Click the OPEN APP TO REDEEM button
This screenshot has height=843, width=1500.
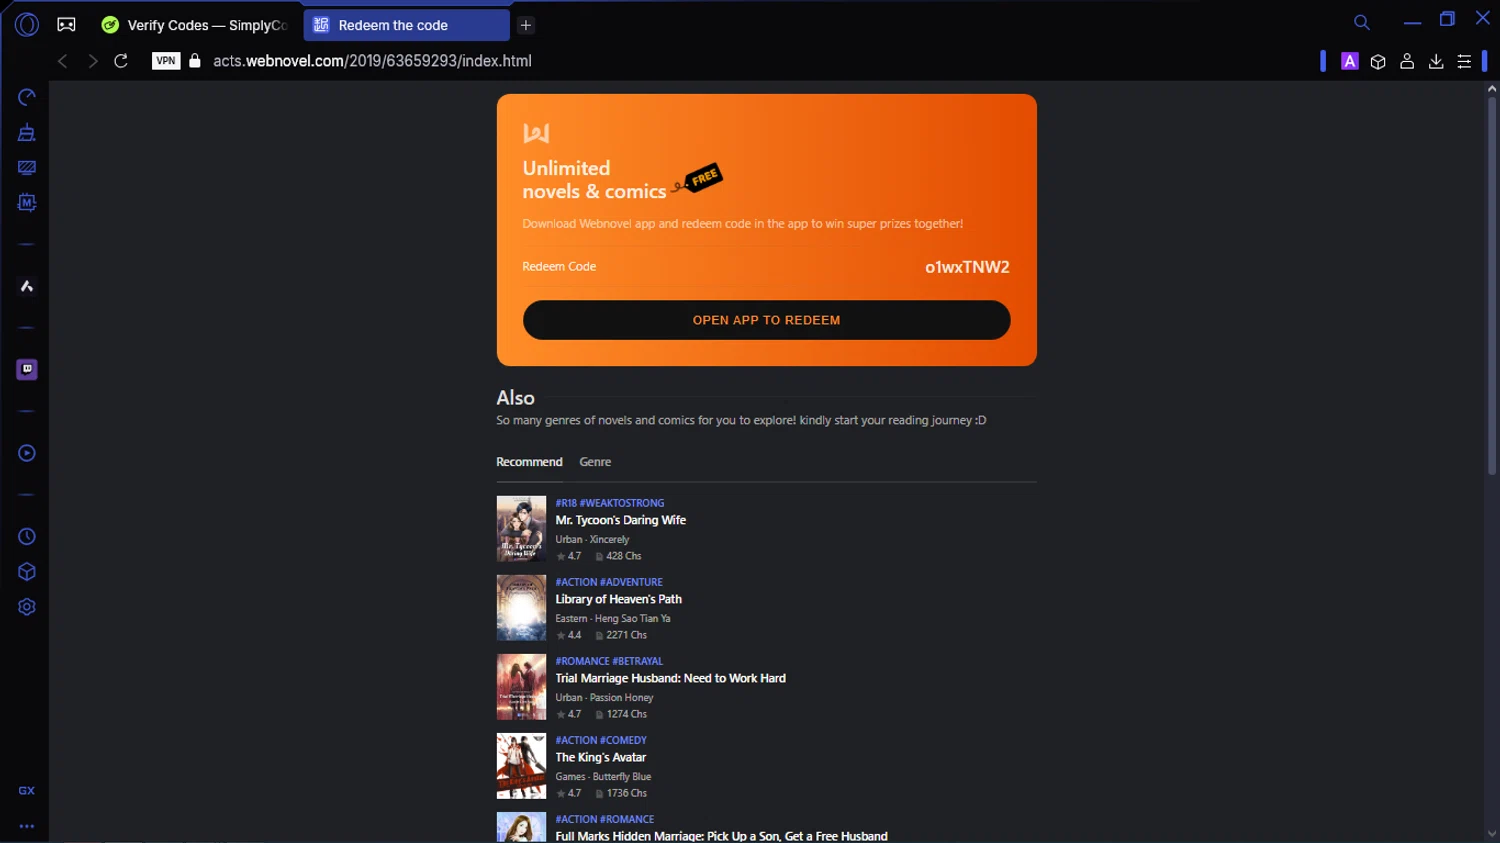pyautogui.click(x=766, y=320)
